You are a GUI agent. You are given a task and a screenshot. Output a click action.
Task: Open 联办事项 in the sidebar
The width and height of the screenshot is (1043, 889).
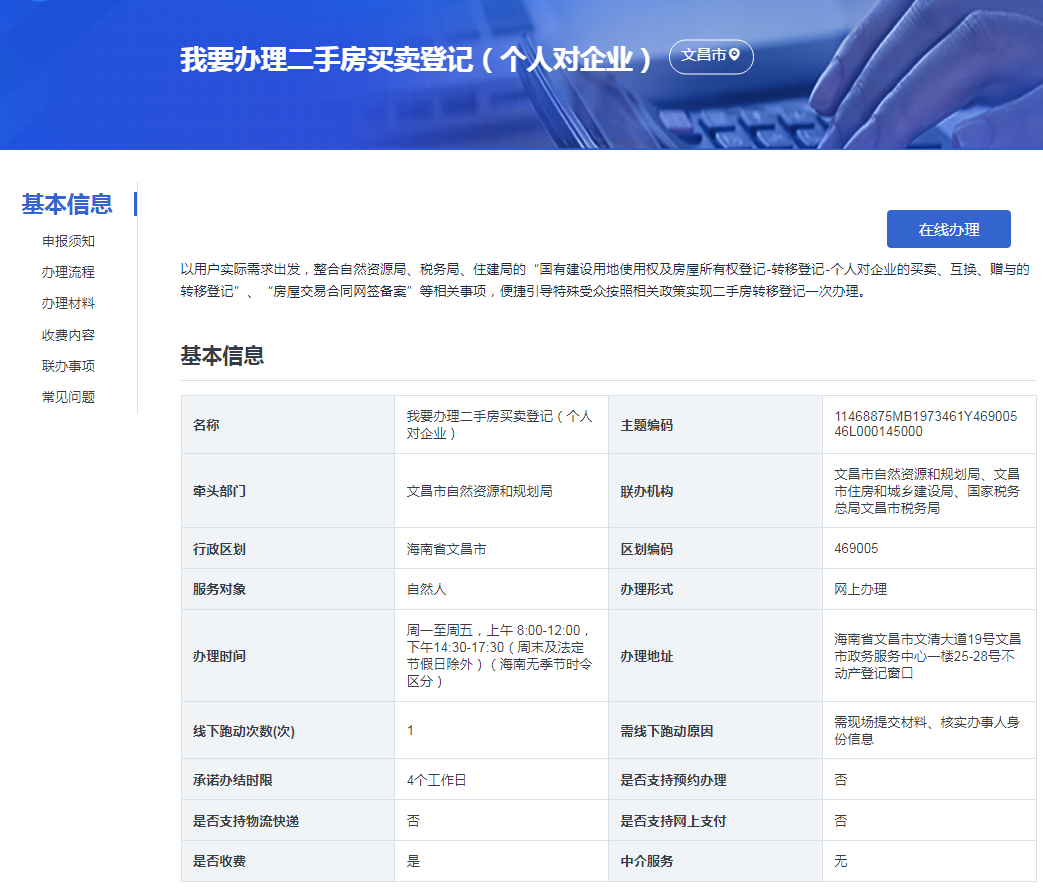[68, 365]
